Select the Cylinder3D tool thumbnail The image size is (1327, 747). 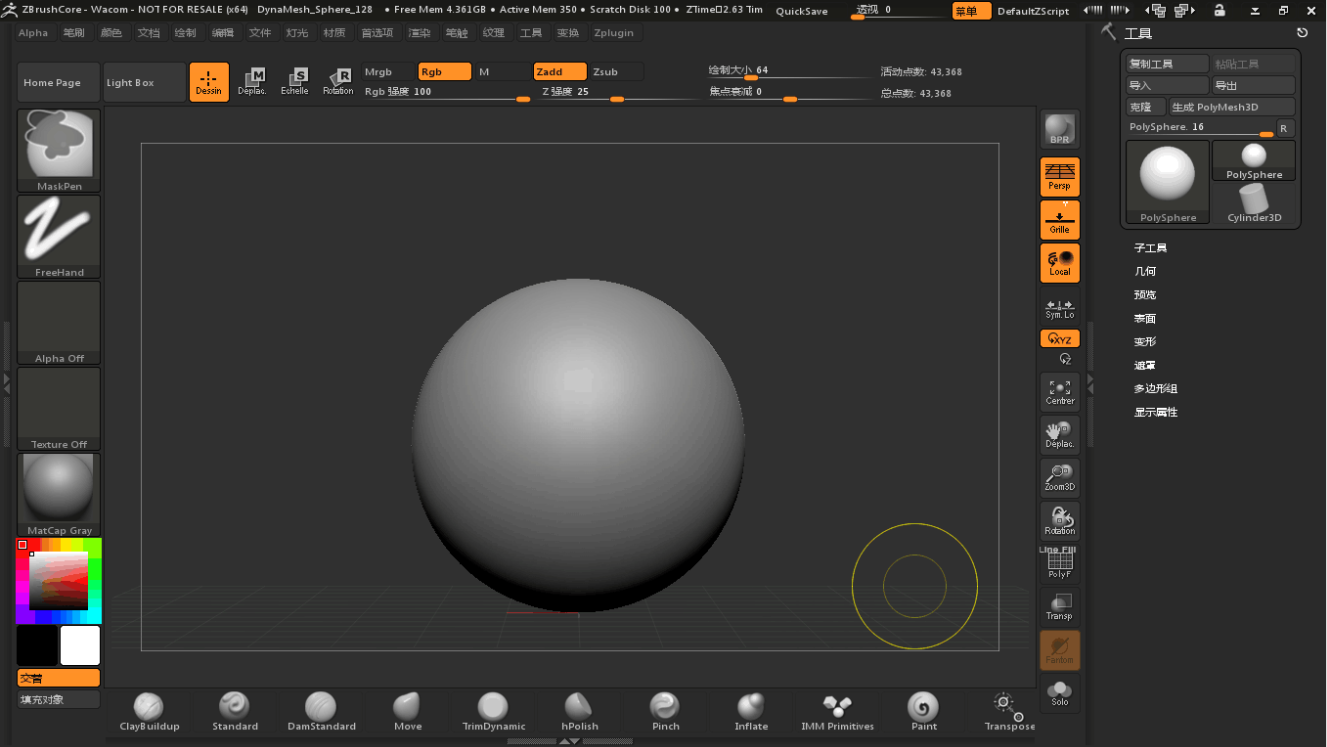tap(1254, 204)
